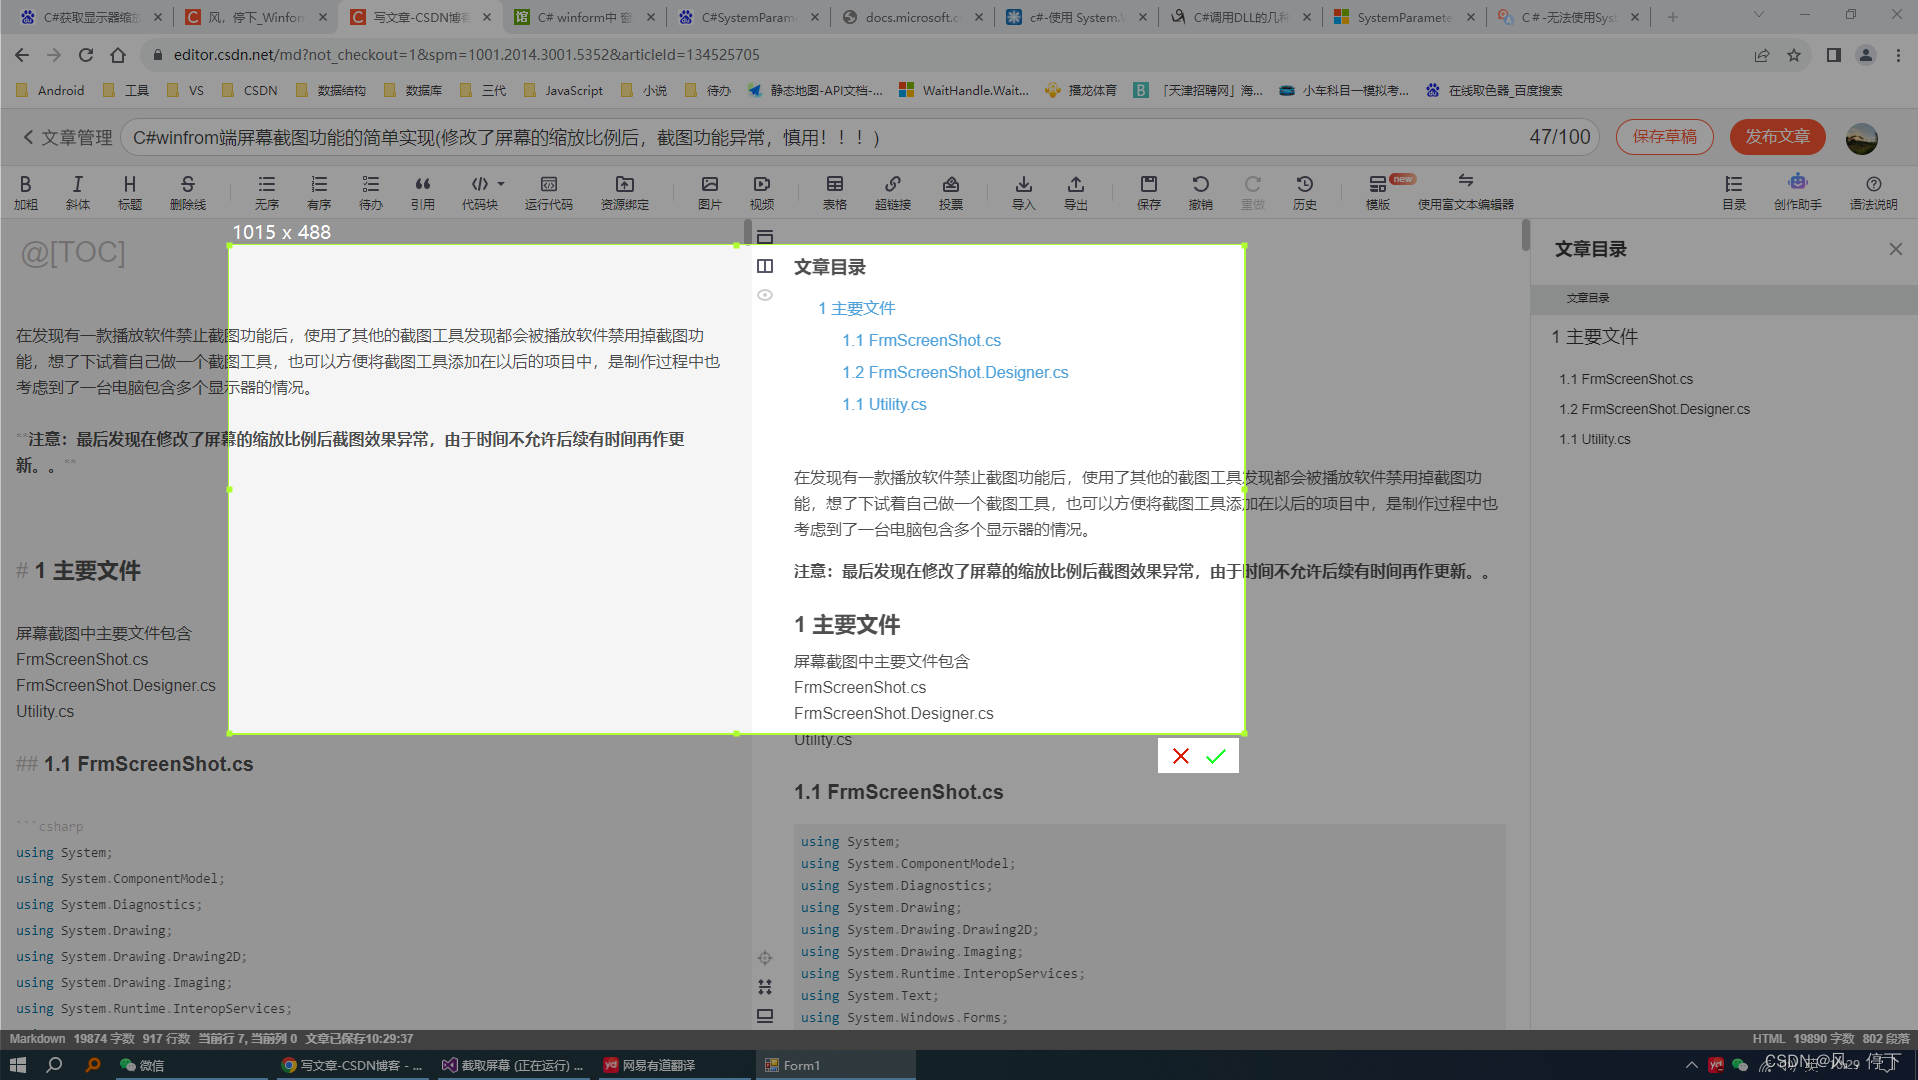Open CSDN bookmarks folder

pyautogui.click(x=249, y=90)
